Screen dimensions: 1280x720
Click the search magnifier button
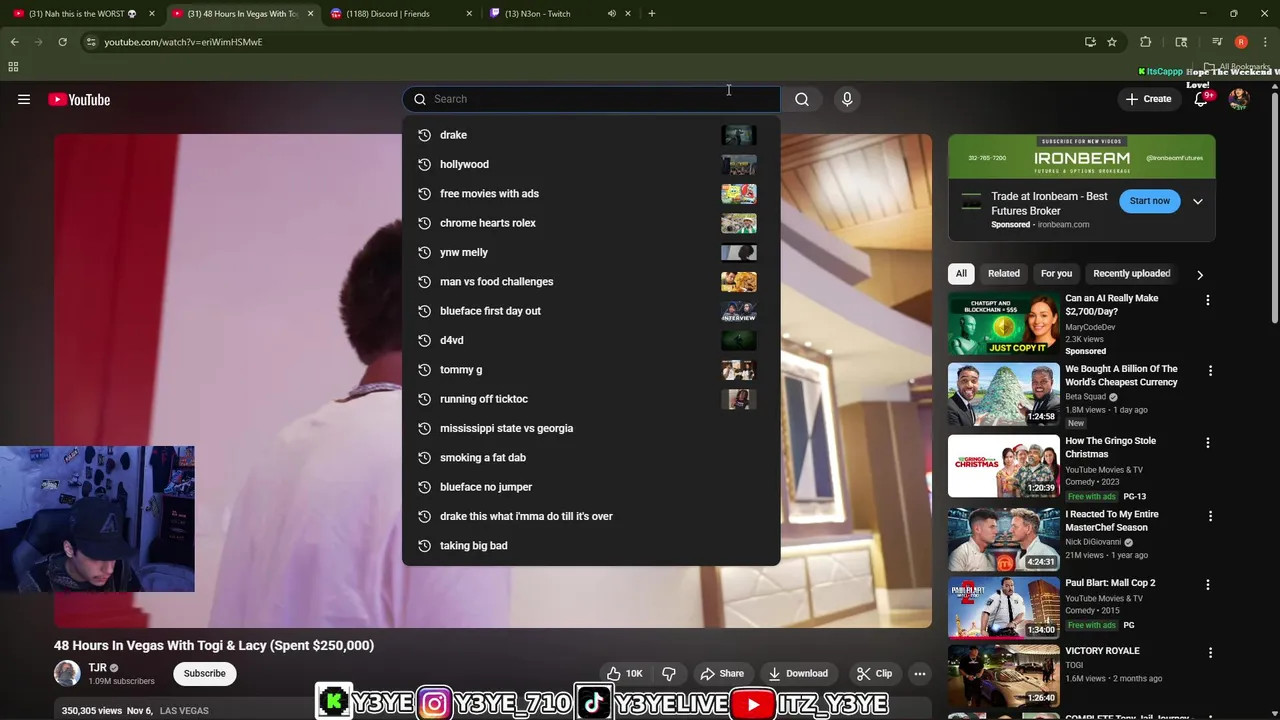click(802, 99)
